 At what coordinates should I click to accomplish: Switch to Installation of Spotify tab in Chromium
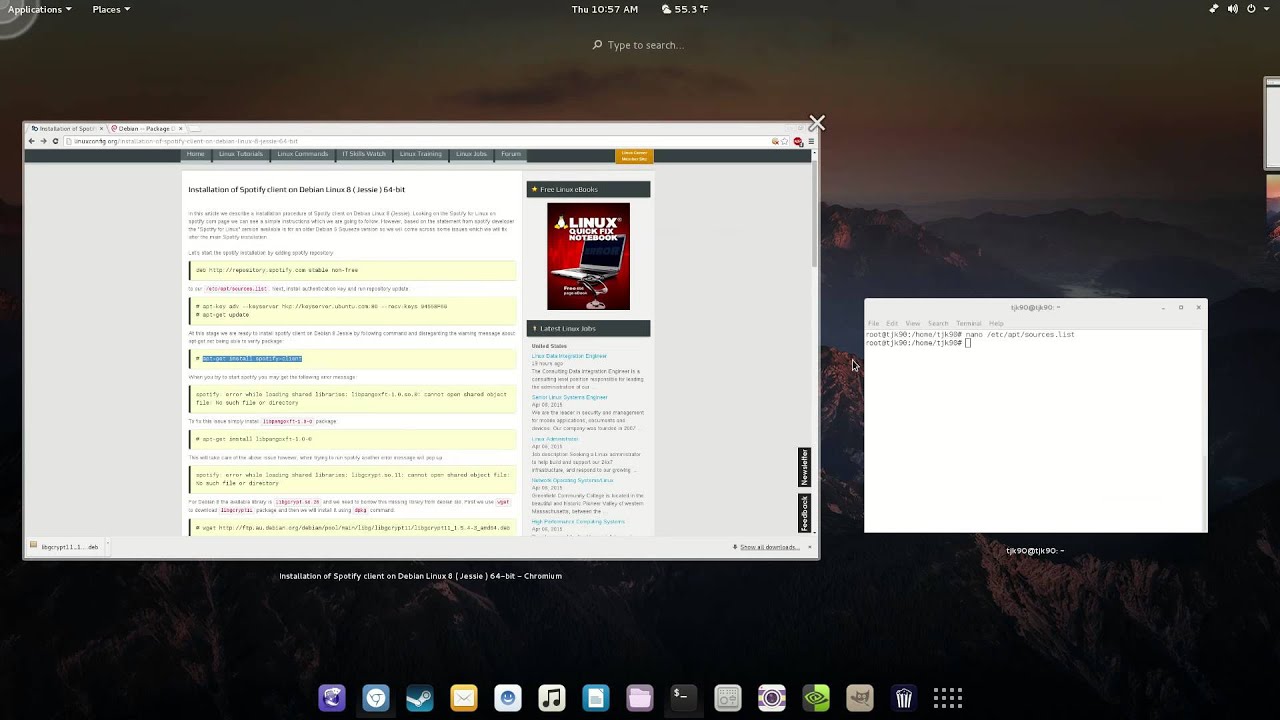[66, 128]
